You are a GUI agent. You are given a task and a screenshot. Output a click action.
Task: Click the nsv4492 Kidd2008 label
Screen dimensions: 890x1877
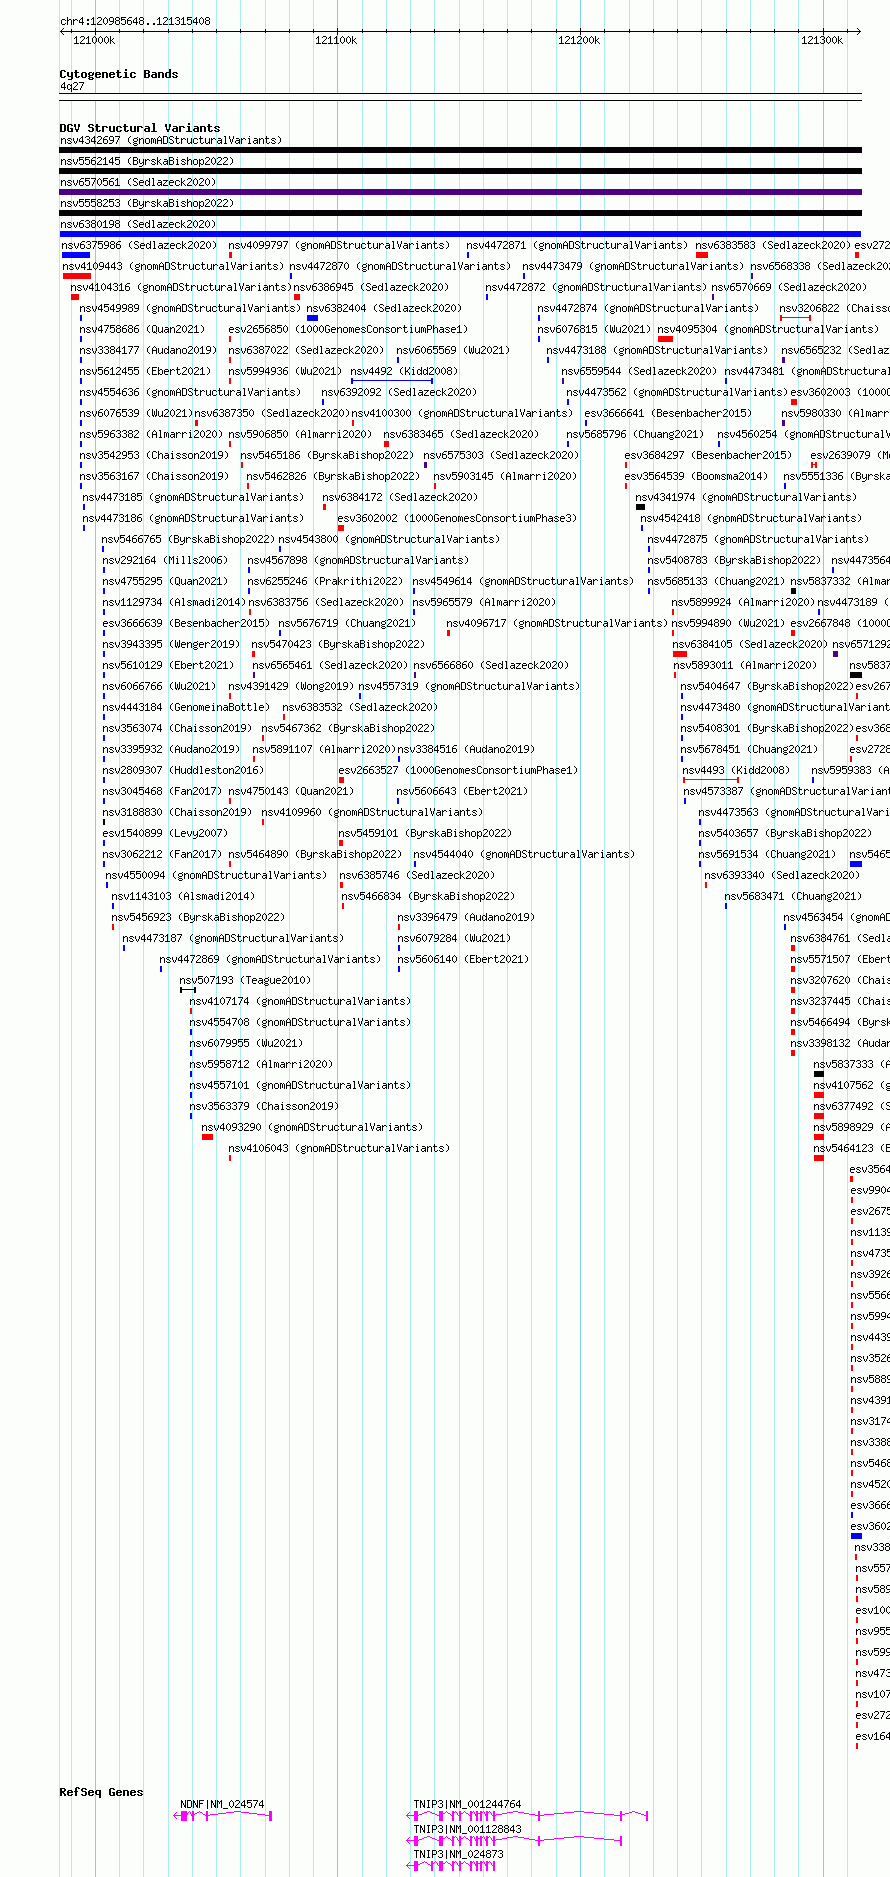(x=404, y=371)
